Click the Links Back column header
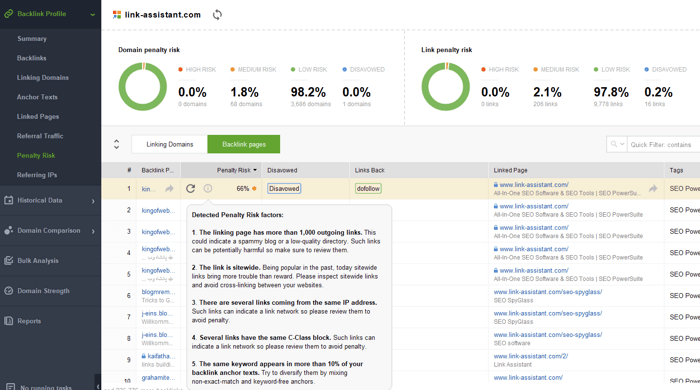This screenshot has height=390, width=700. (418, 170)
